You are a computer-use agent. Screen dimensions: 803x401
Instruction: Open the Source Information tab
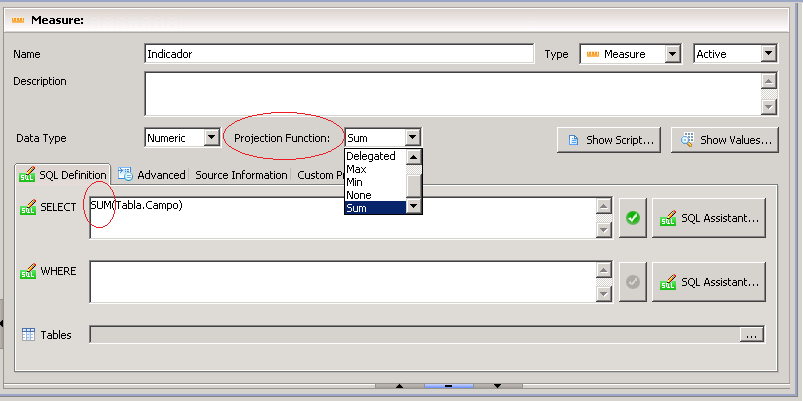(x=241, y=175)
